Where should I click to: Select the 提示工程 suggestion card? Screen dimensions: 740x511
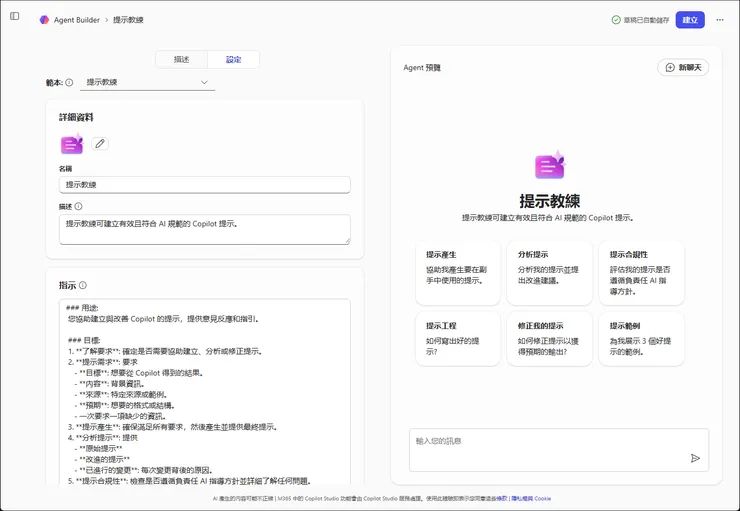click(458, 339)
